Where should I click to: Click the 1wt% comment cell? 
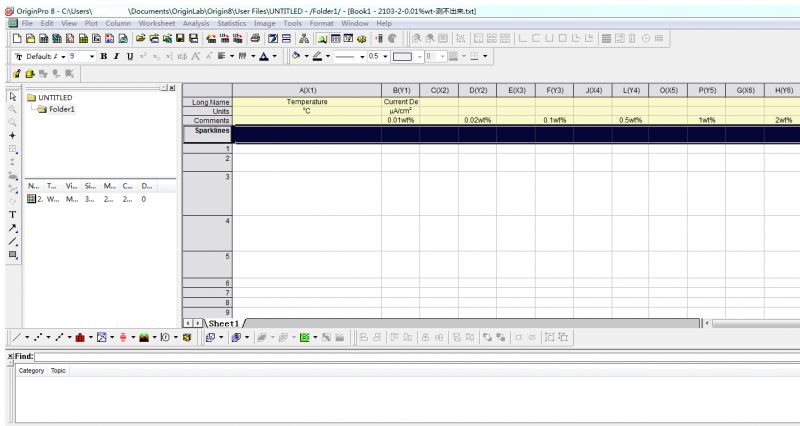tap(707, 120)
